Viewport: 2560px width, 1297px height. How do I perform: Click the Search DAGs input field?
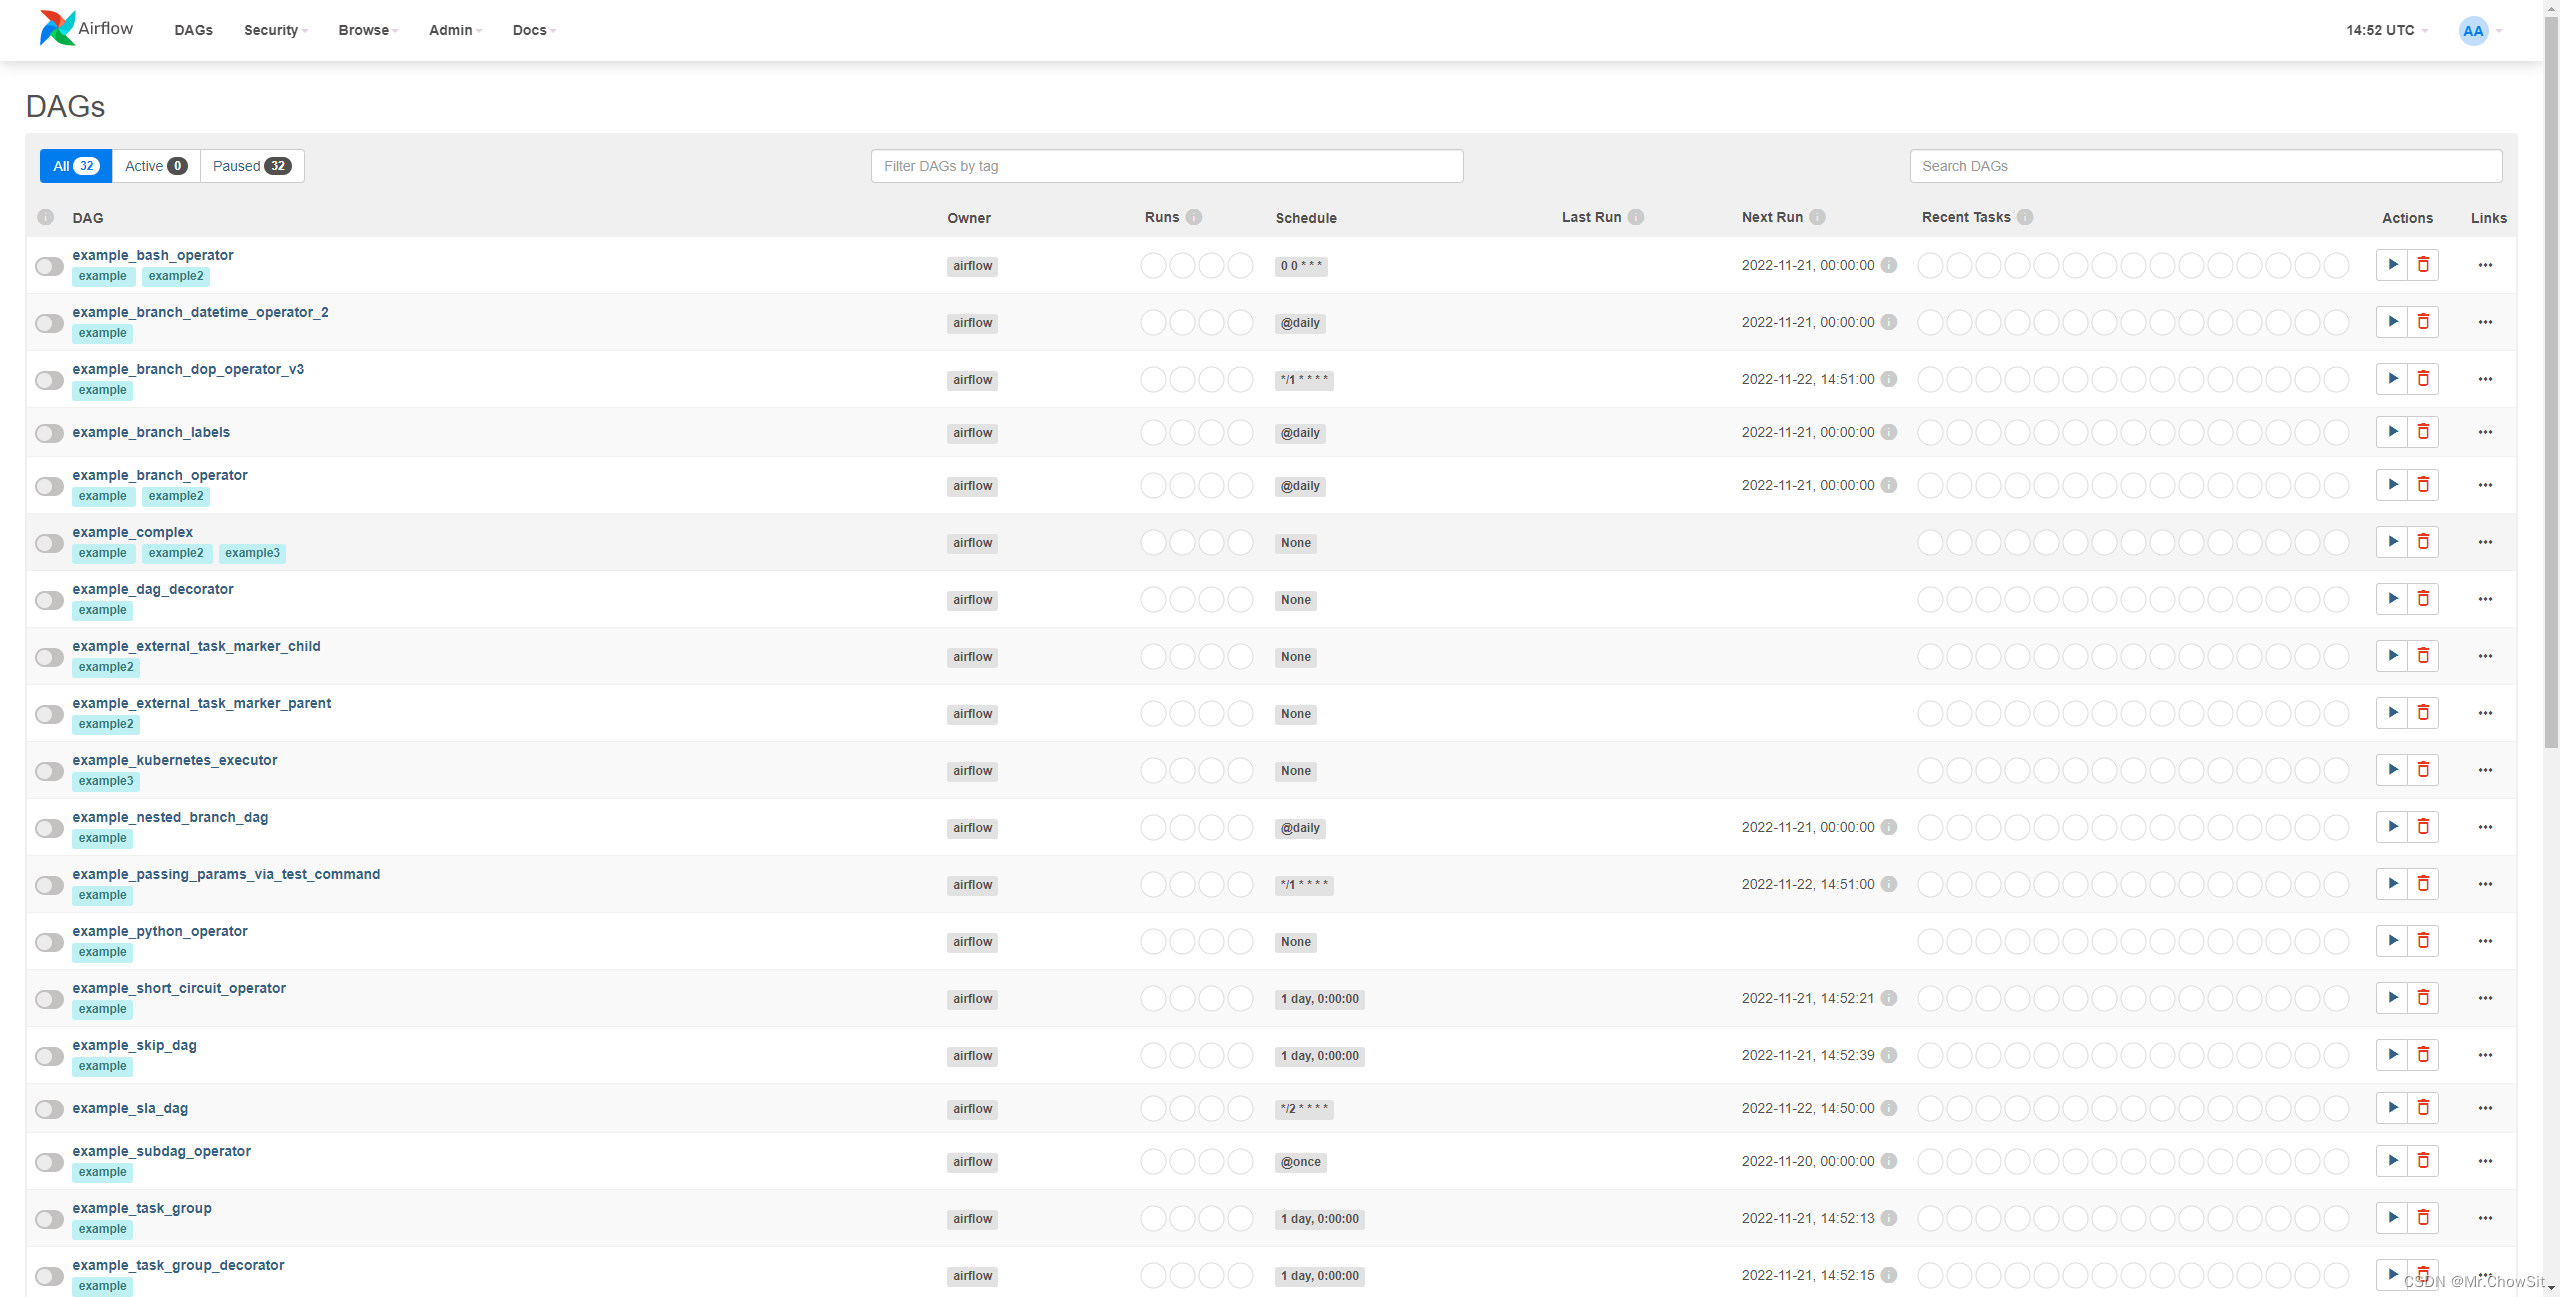pos(2205,166)
